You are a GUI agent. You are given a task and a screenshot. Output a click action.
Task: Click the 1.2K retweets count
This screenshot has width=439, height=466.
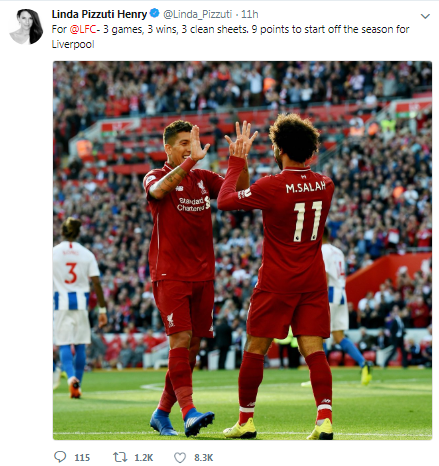[x=144, y=457]
